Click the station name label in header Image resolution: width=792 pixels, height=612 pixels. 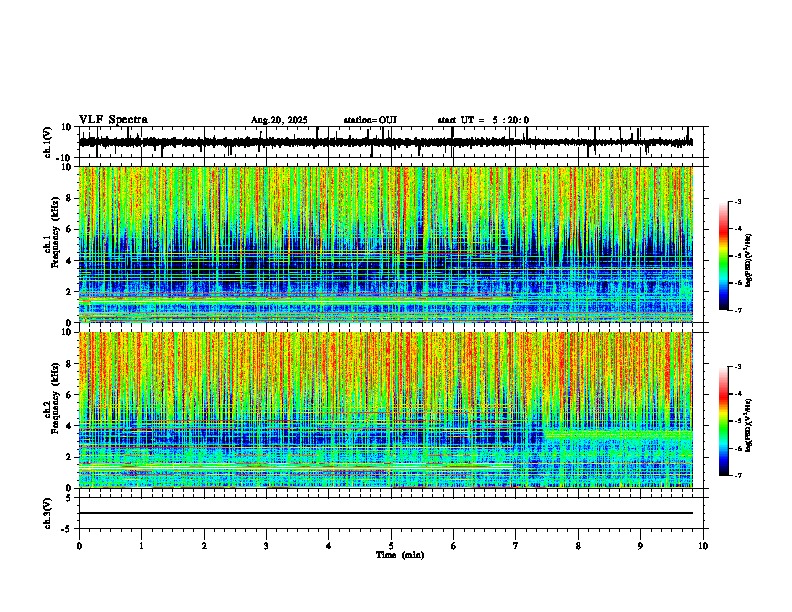tap(370, 120)
